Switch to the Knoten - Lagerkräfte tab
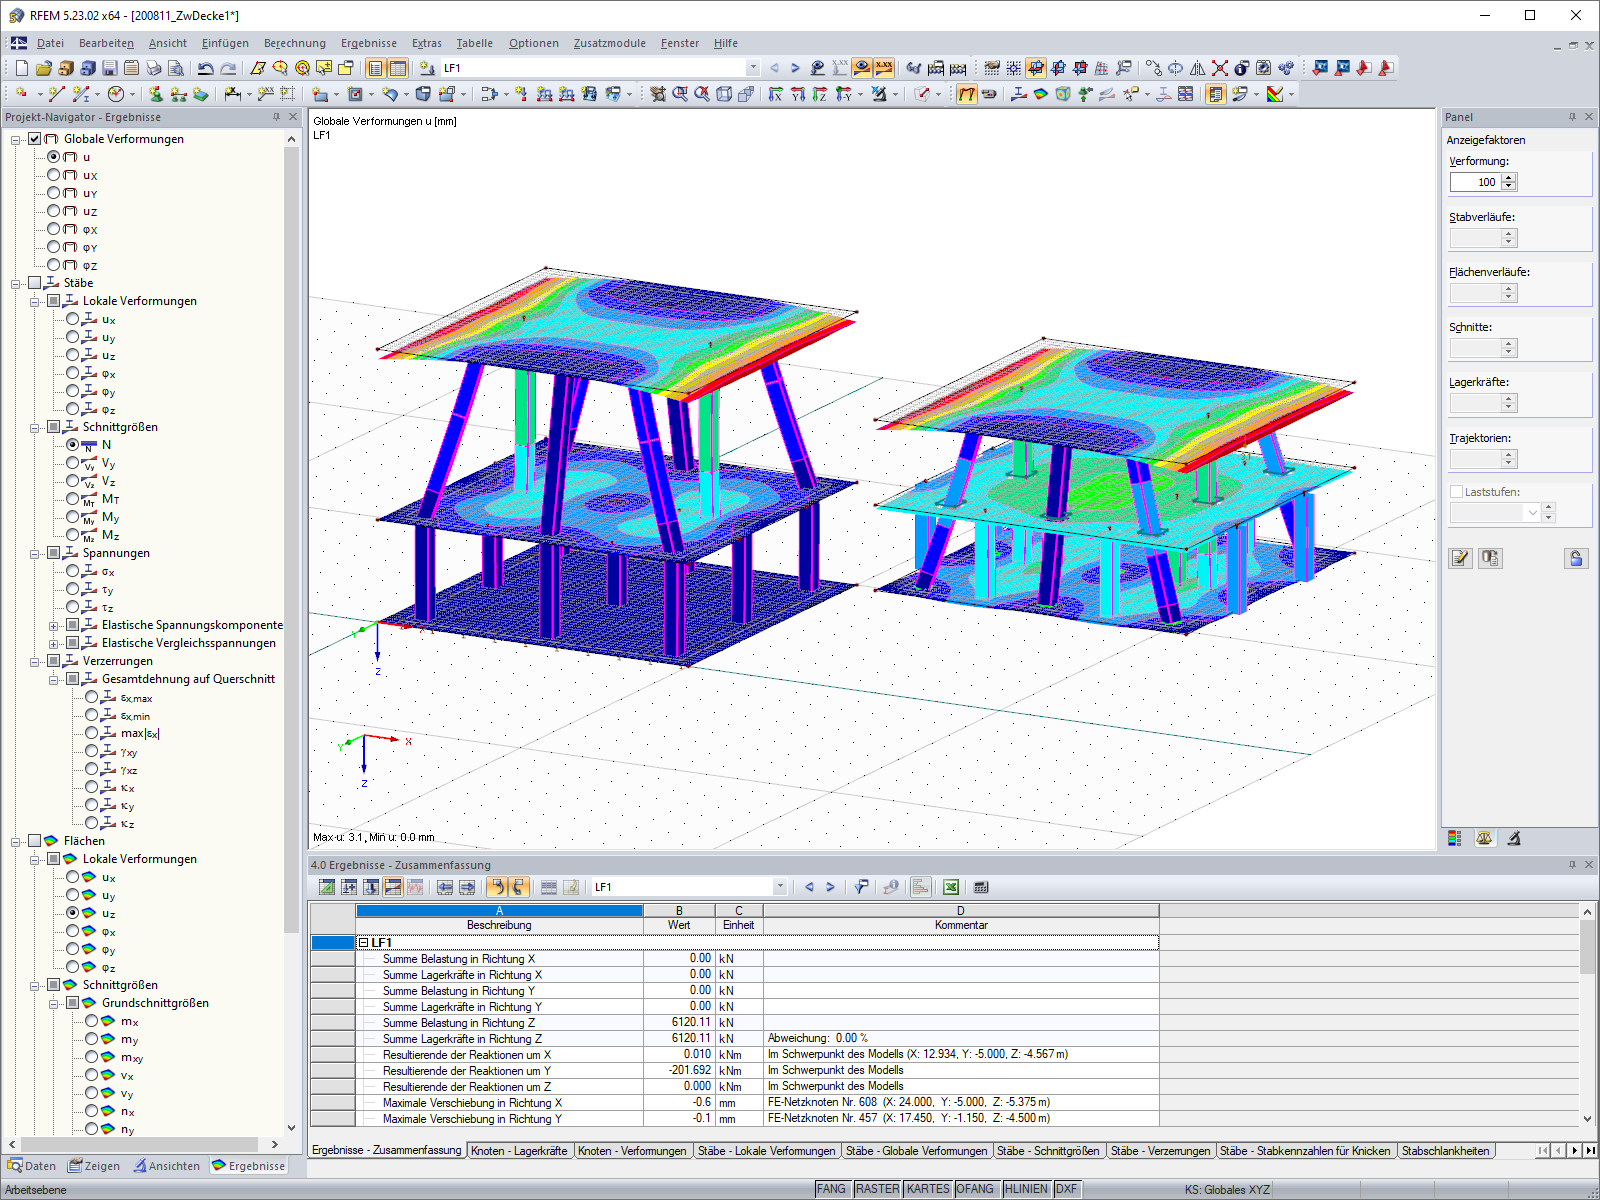Screen dimensions: 1600x1200 pyautogui.click(x=519, y=1151)
